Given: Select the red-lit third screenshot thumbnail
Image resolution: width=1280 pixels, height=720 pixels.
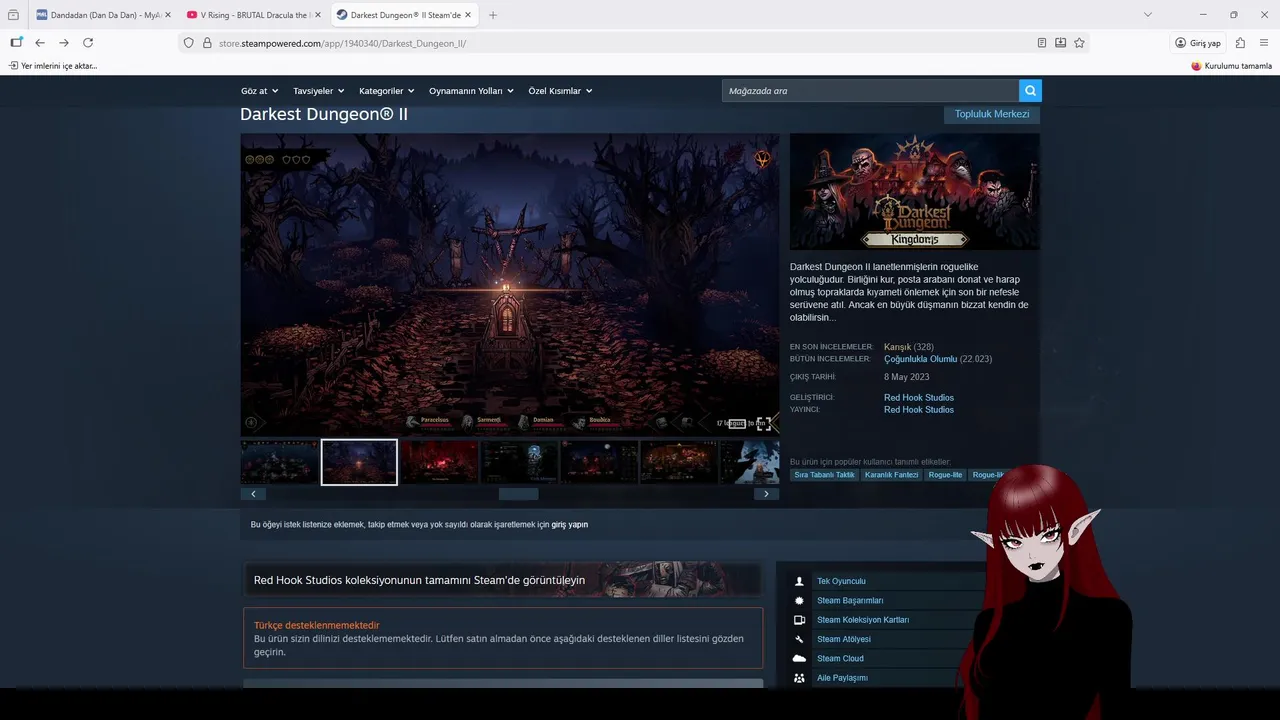Looking at the screenshot, I should (439, 462).
